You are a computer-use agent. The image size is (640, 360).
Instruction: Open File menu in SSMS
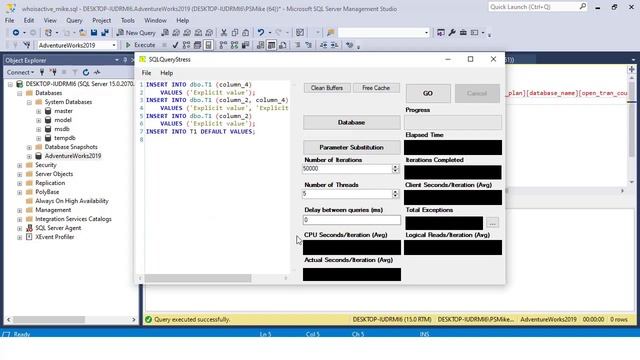9,20
